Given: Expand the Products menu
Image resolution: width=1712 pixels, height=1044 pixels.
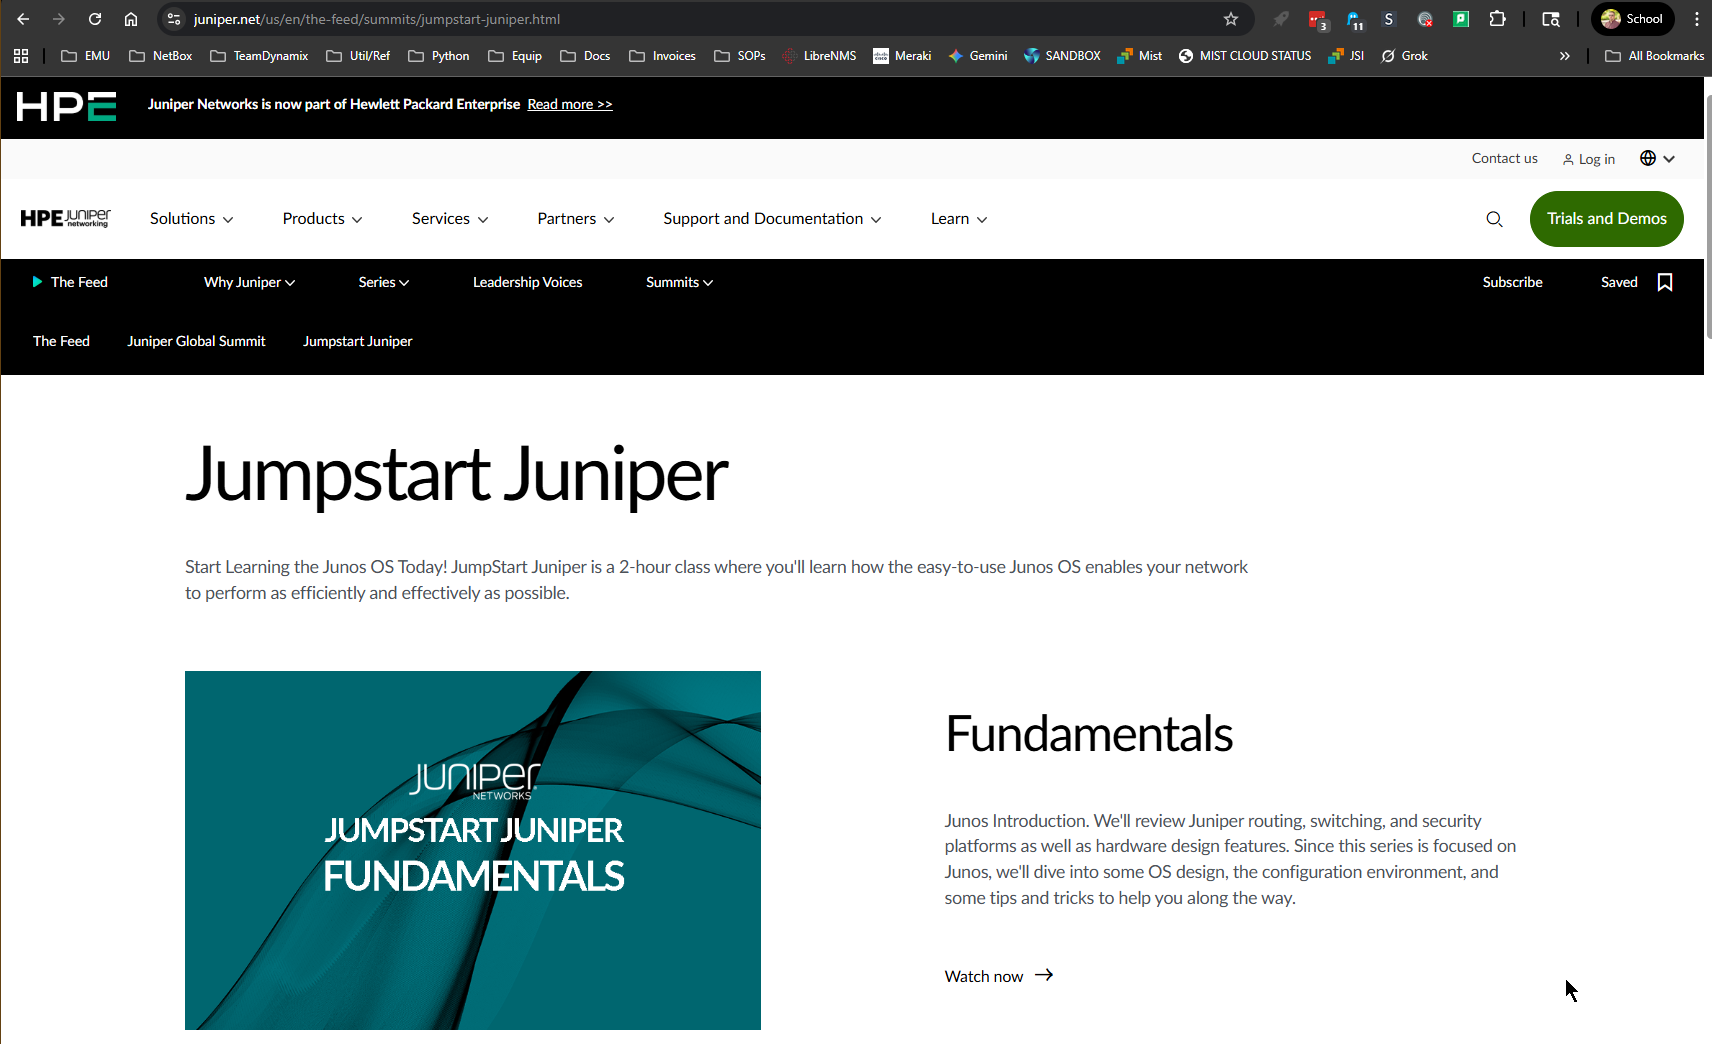Looking at the screenshot, I should [322, 219].
